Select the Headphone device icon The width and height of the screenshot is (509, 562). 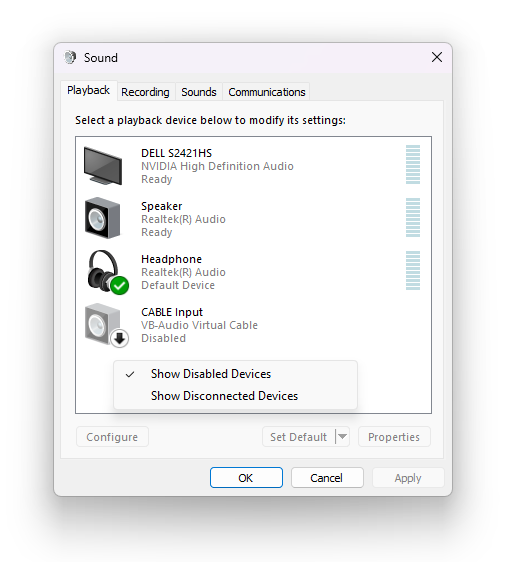pos(107,272)
